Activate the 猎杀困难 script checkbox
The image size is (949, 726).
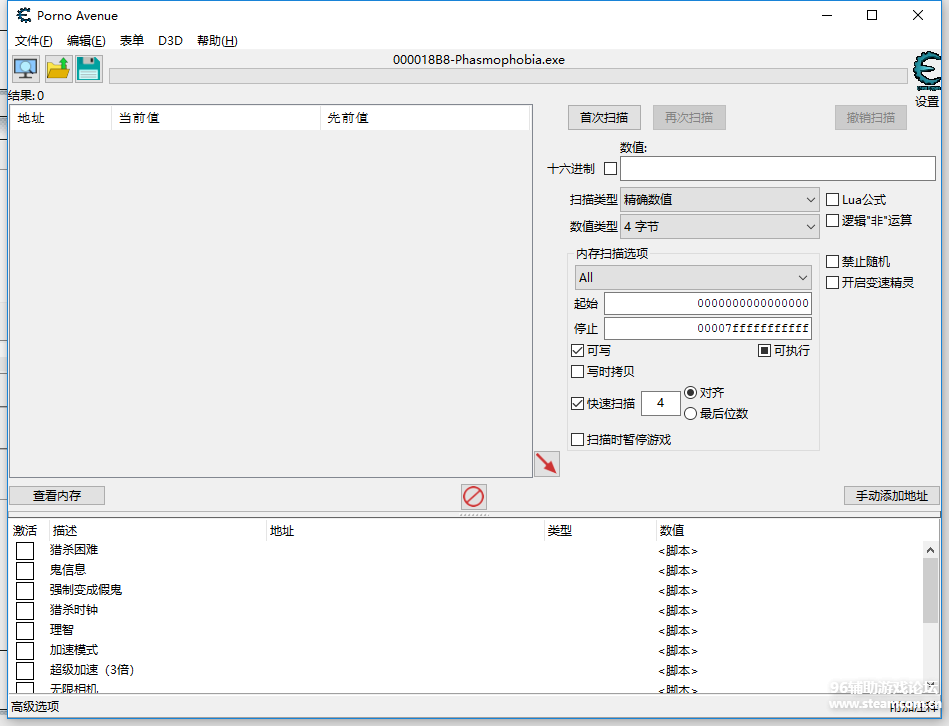[x=25, y=550]
